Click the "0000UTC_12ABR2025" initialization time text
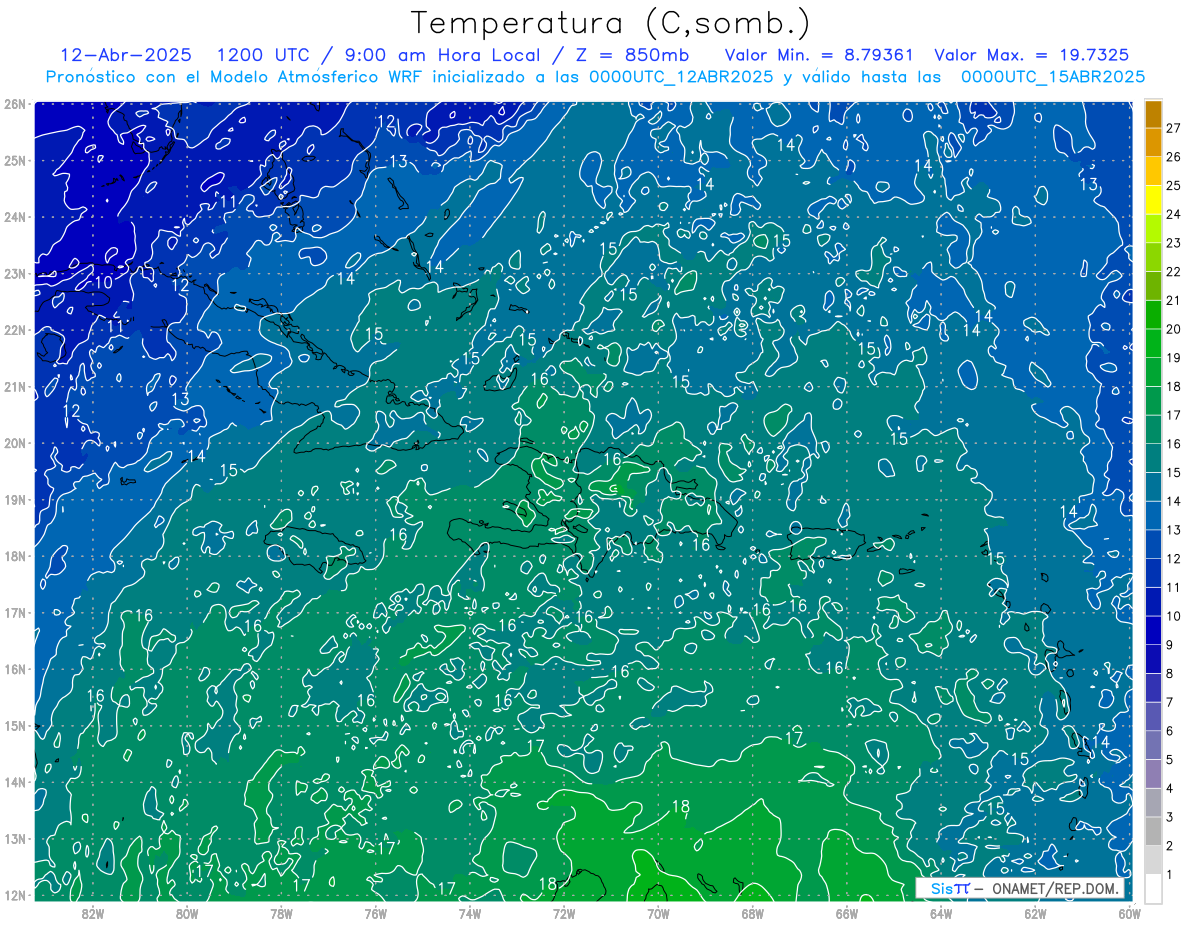1200x927 pixels. (681, 76)
